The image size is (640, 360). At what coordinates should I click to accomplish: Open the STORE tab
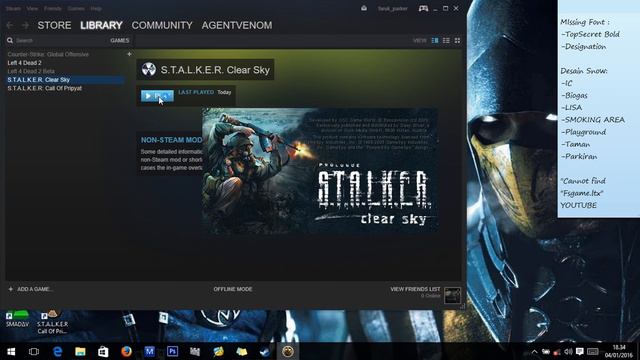tap(54, 25)
